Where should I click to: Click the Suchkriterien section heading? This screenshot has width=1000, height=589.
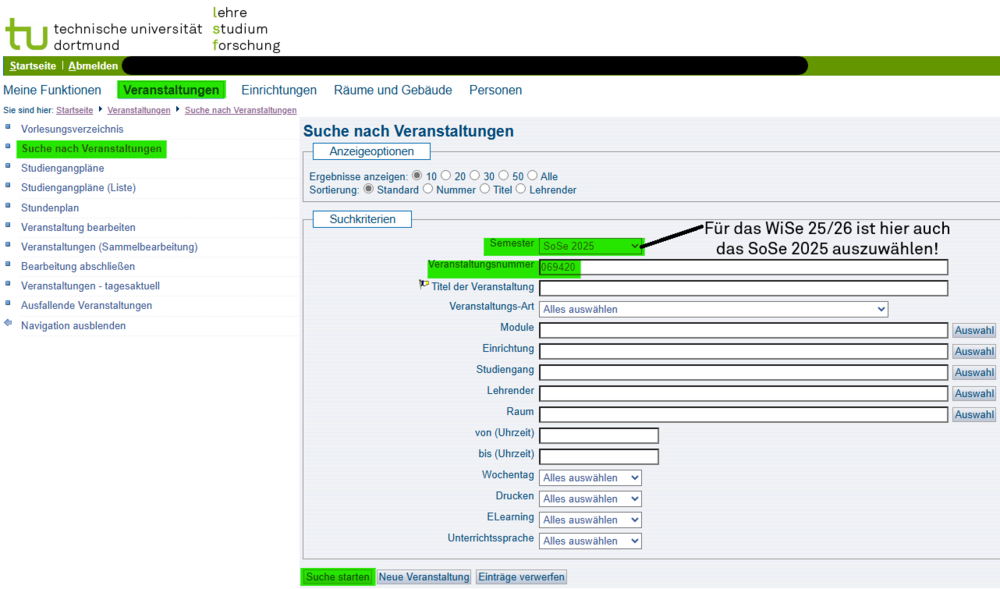coord(362,219)
